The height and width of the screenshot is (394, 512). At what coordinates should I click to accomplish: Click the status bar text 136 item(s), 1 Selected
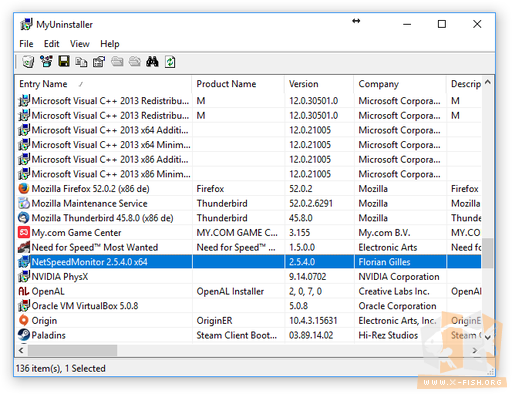[x=61, y=368]
